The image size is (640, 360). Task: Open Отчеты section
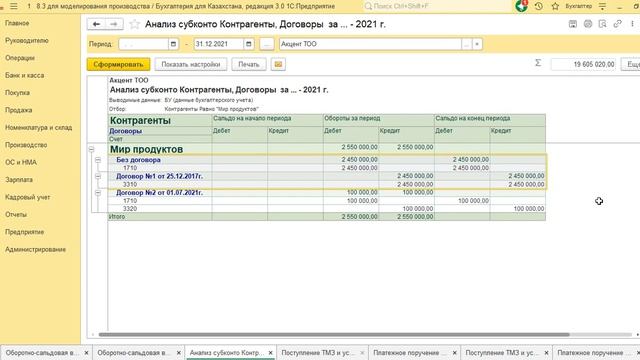(16, 214)
